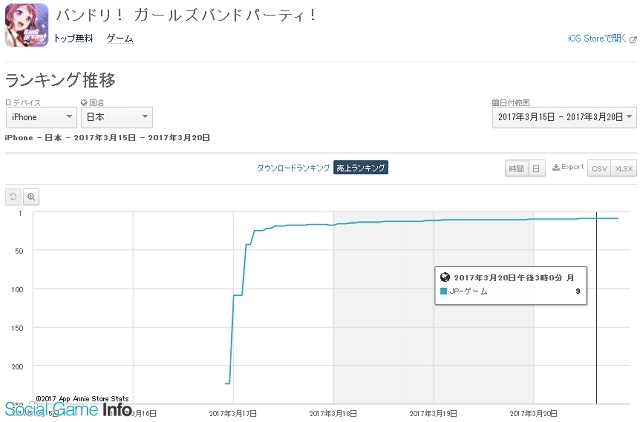
Task: Select the 売上ランキング tab
Action: coord(360,168)
